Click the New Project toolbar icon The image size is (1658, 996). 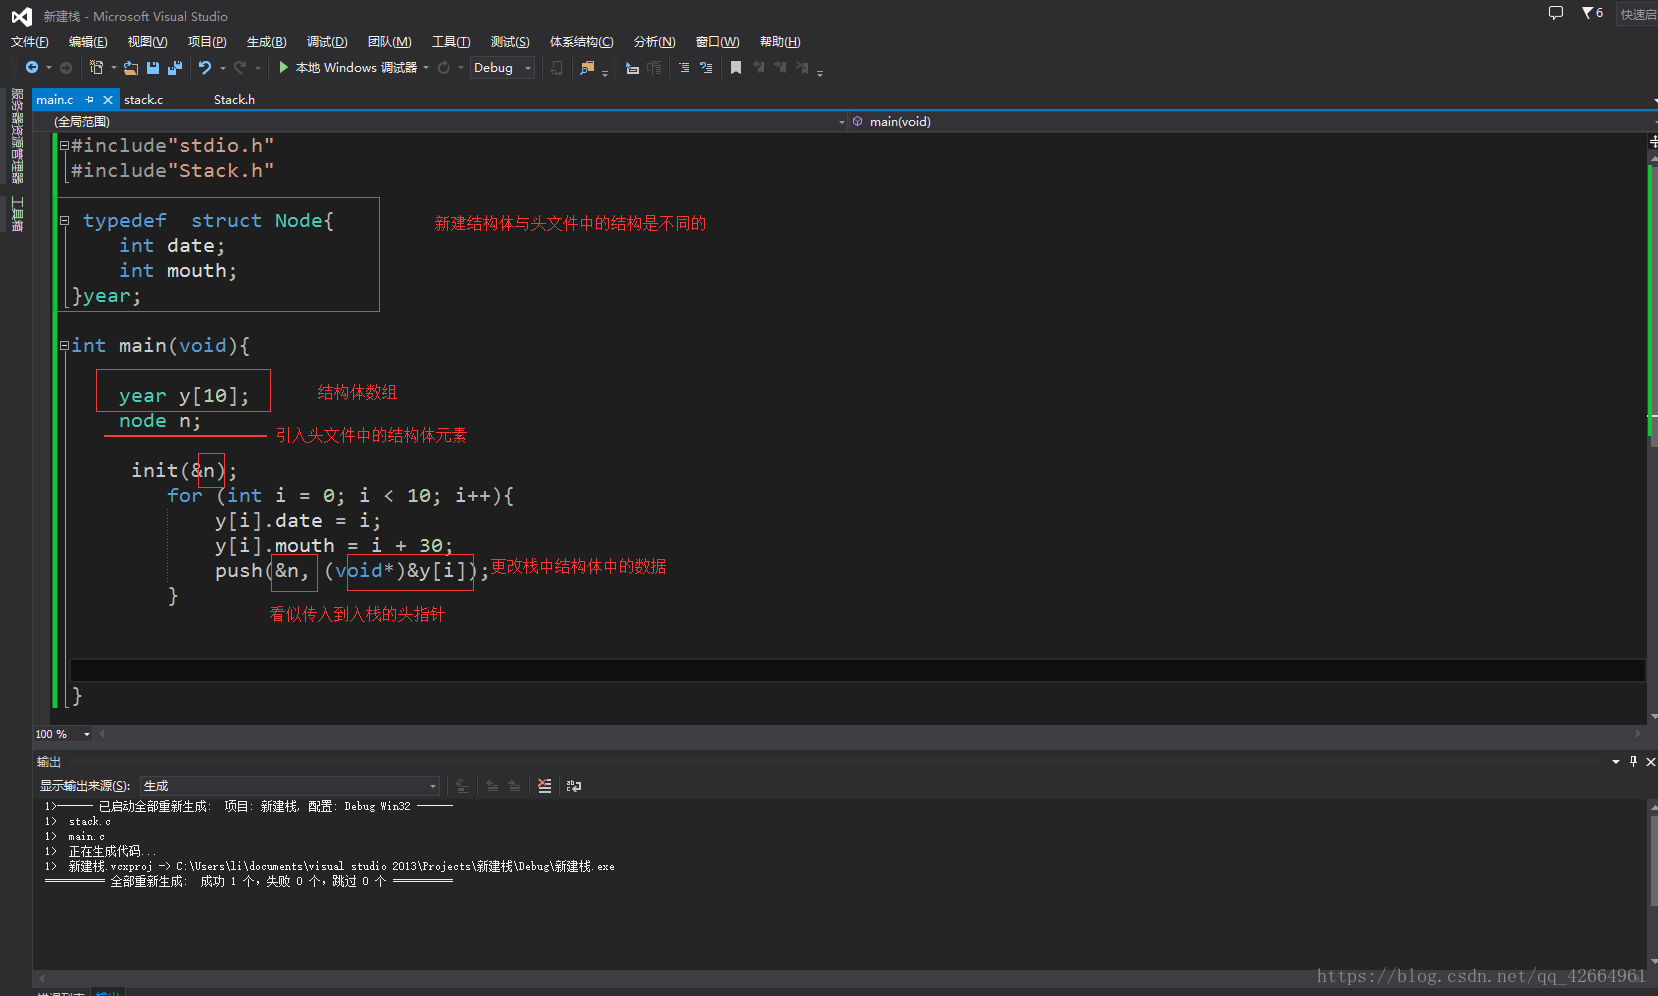point(96,67)
